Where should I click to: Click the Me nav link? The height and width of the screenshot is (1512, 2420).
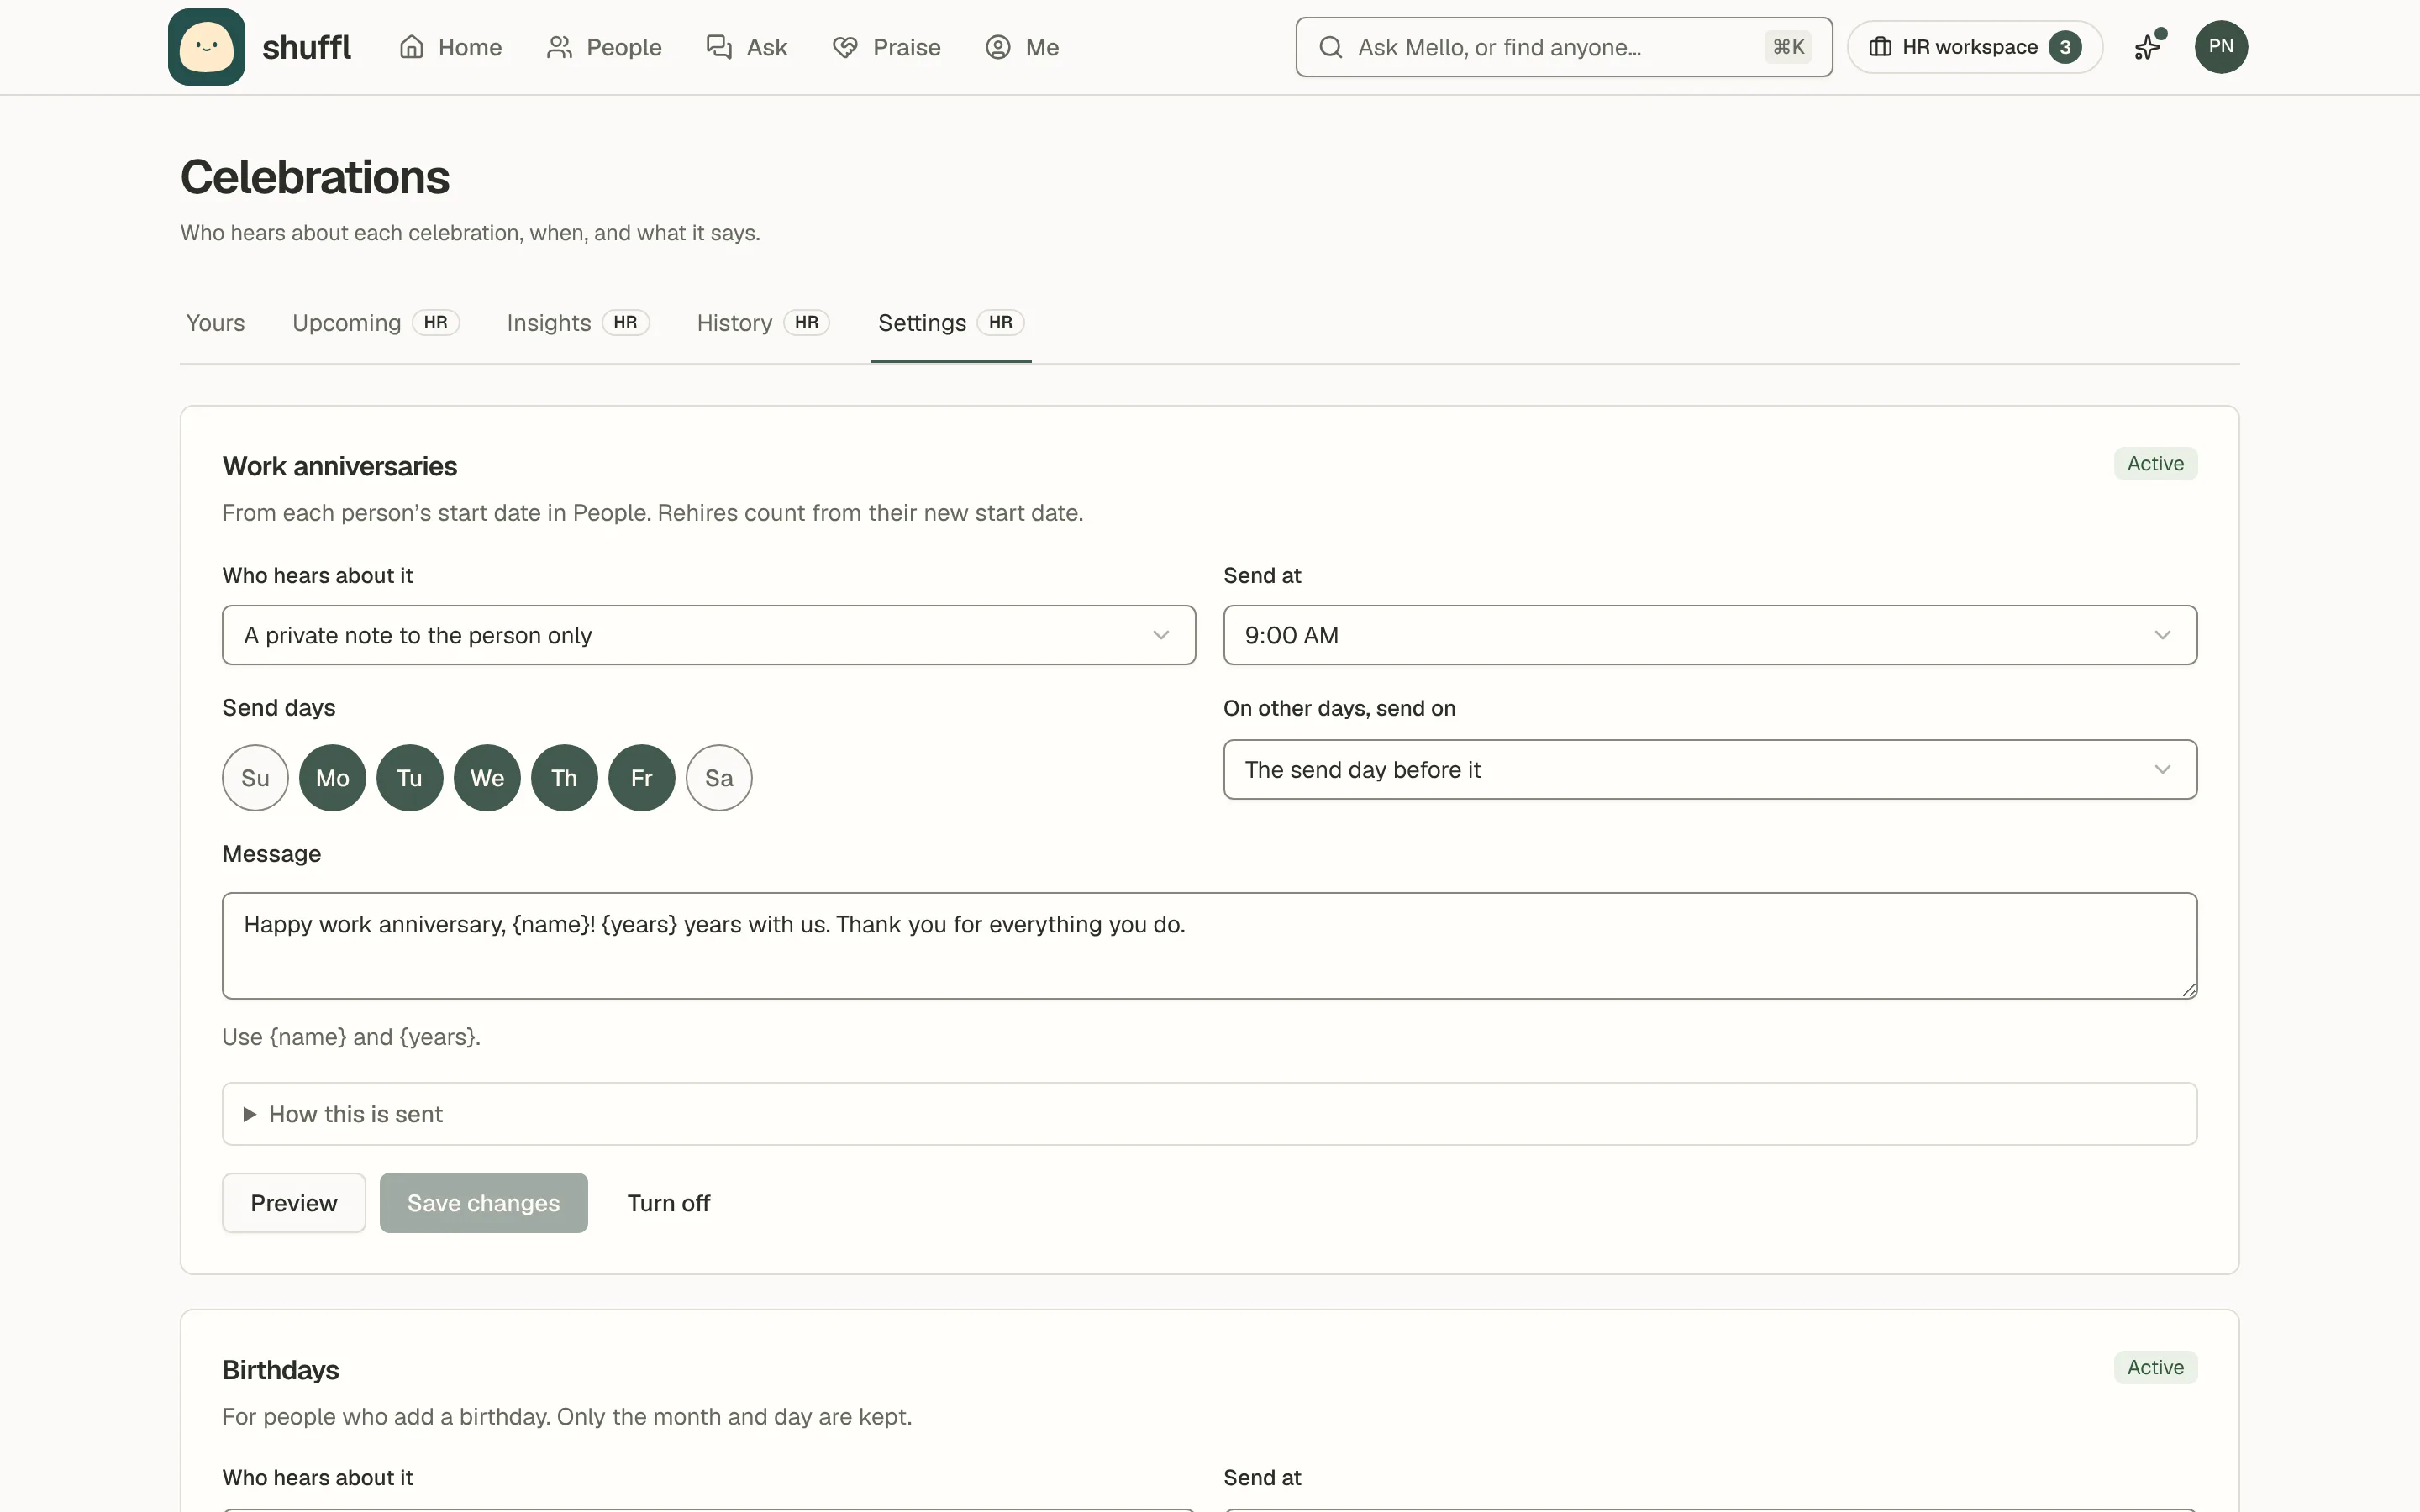[x=1022, y=47]
